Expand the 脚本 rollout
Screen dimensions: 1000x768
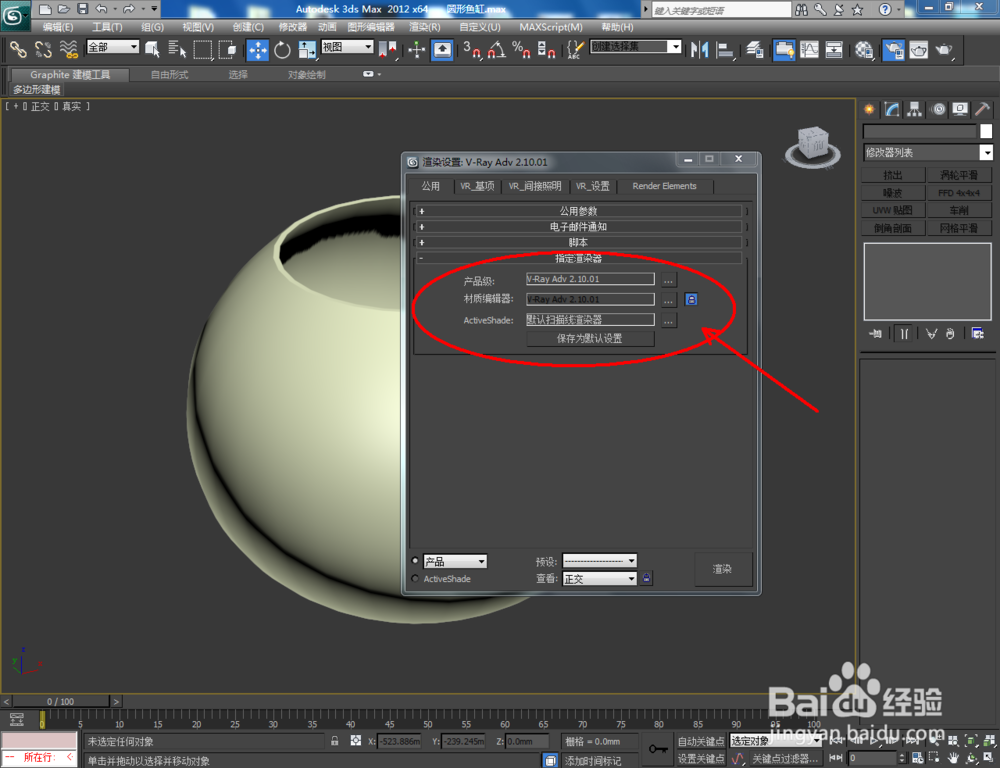[x=578, y=242]
